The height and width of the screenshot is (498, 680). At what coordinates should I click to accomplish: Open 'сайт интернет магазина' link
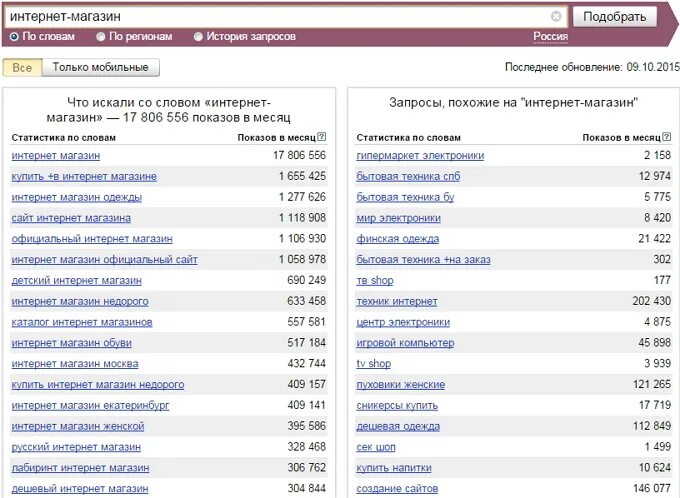pos(71,218)
